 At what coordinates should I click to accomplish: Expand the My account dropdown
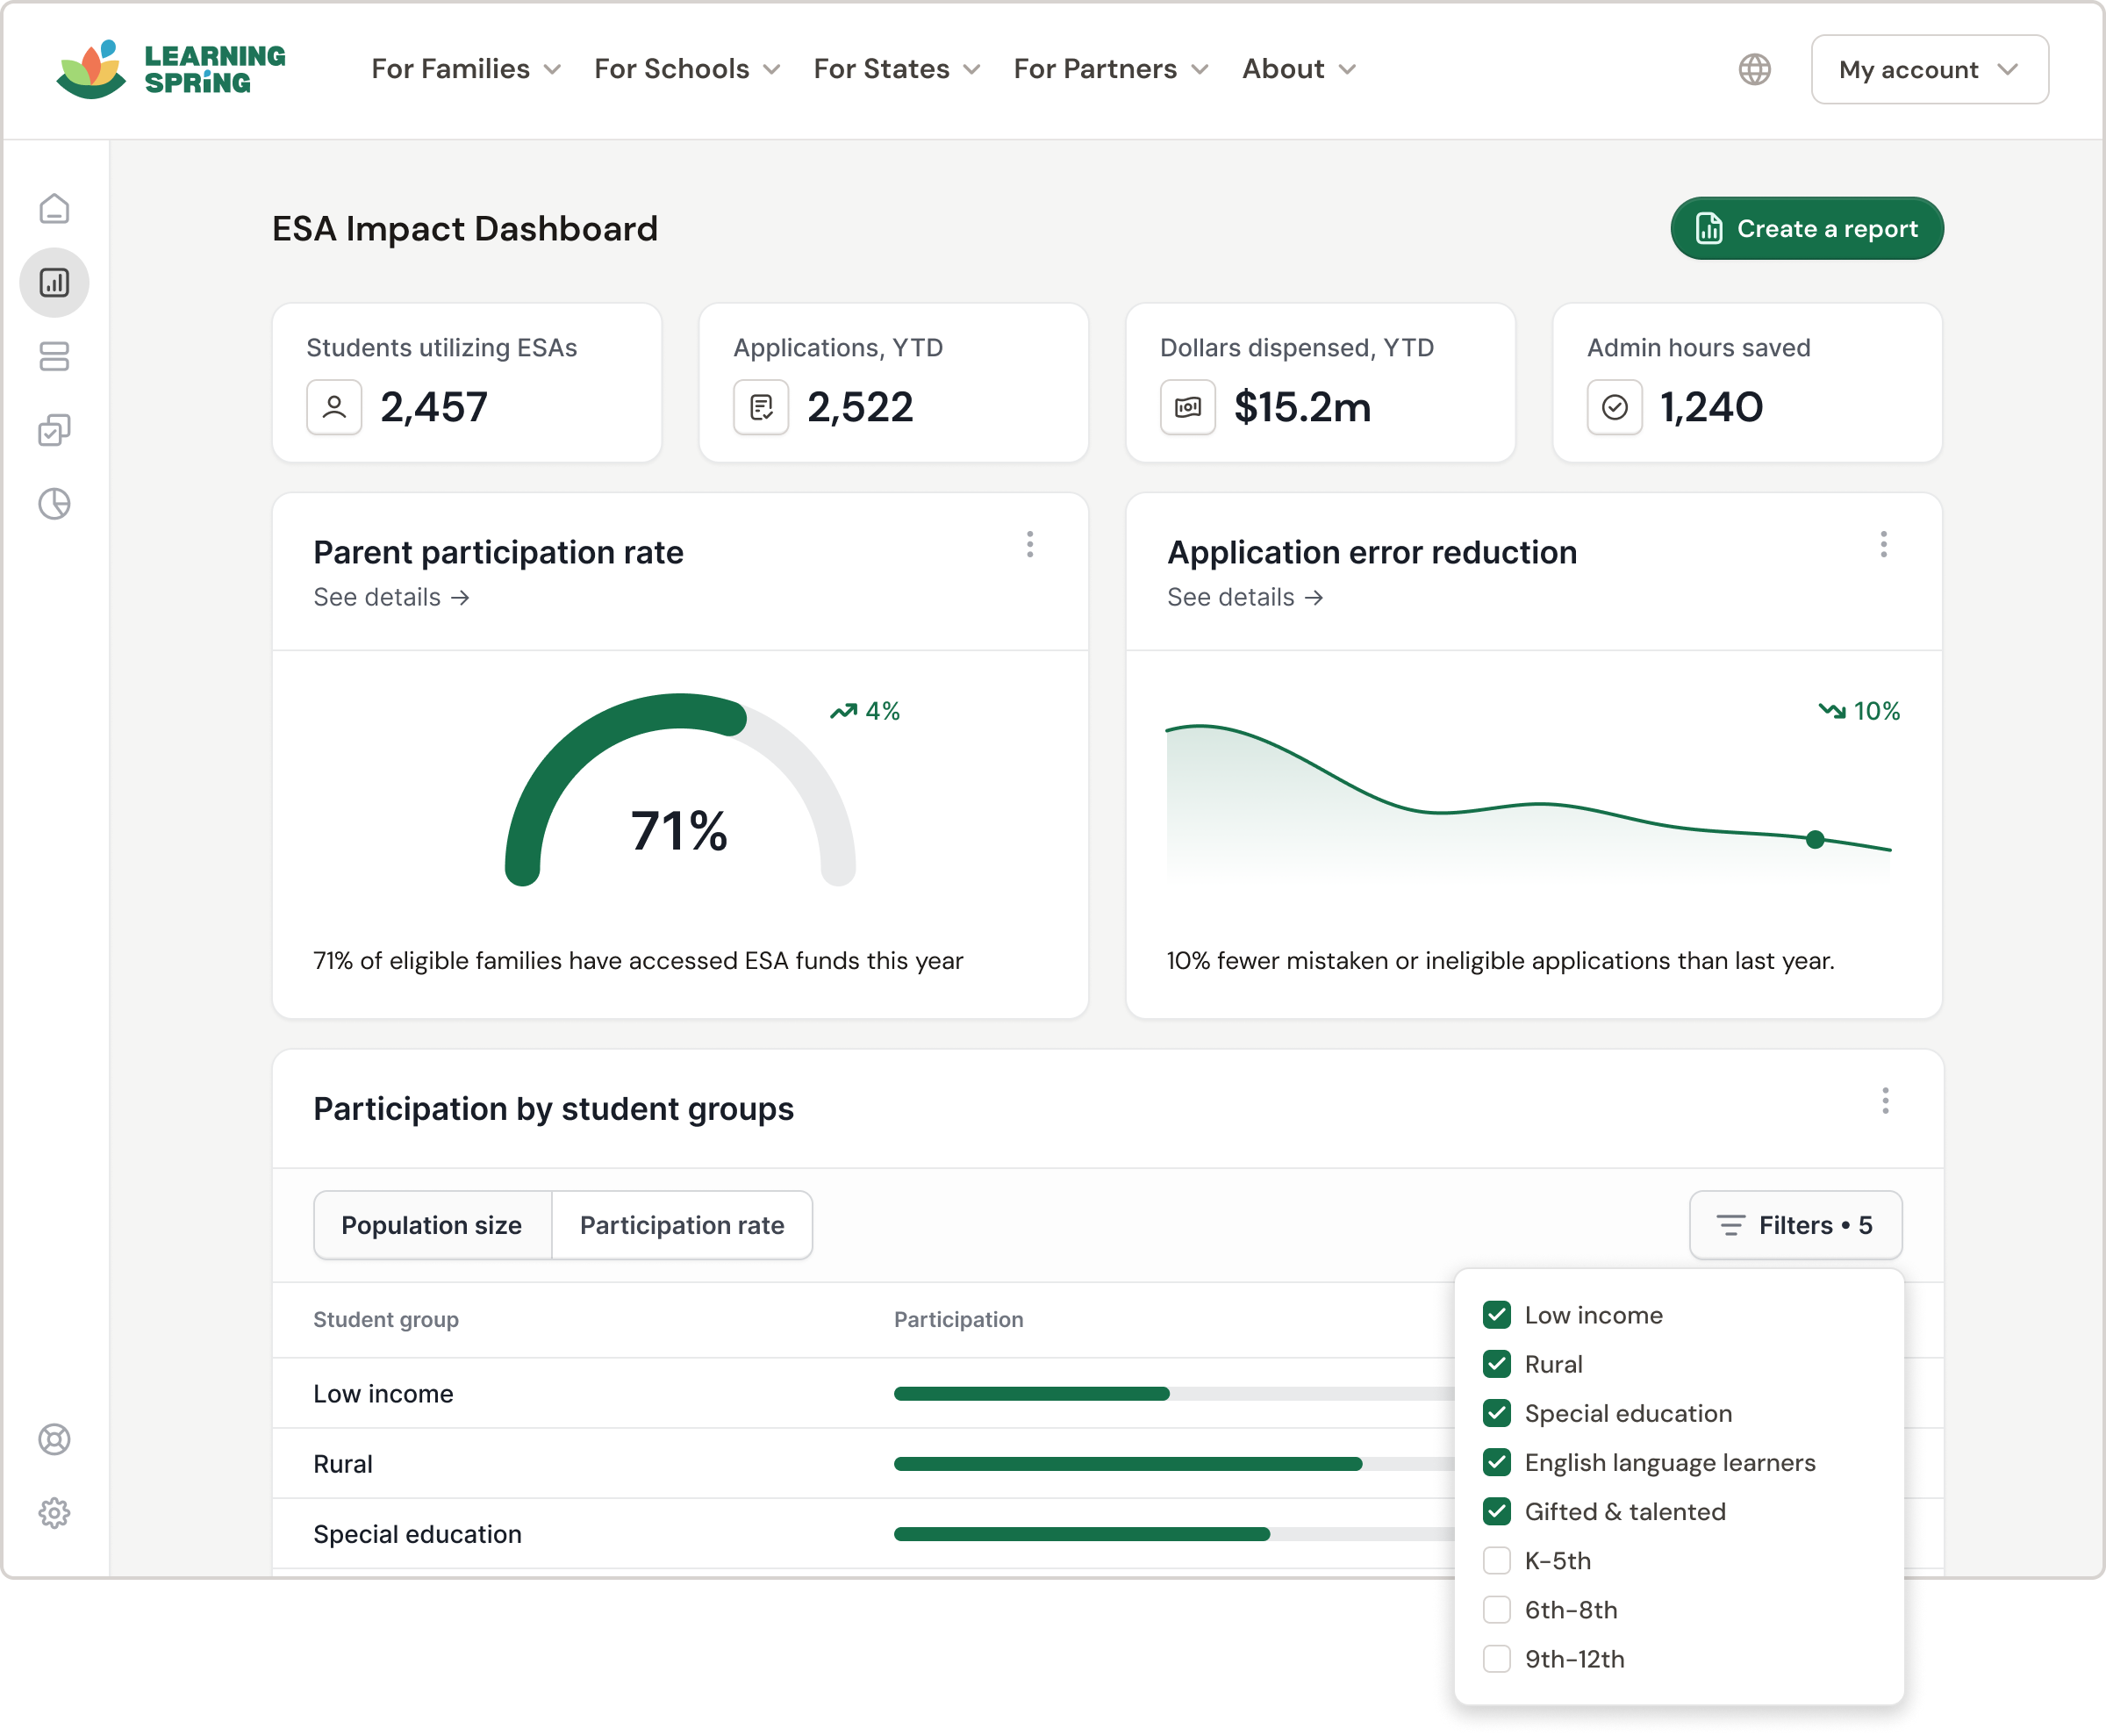click(x=1929, y=69)
